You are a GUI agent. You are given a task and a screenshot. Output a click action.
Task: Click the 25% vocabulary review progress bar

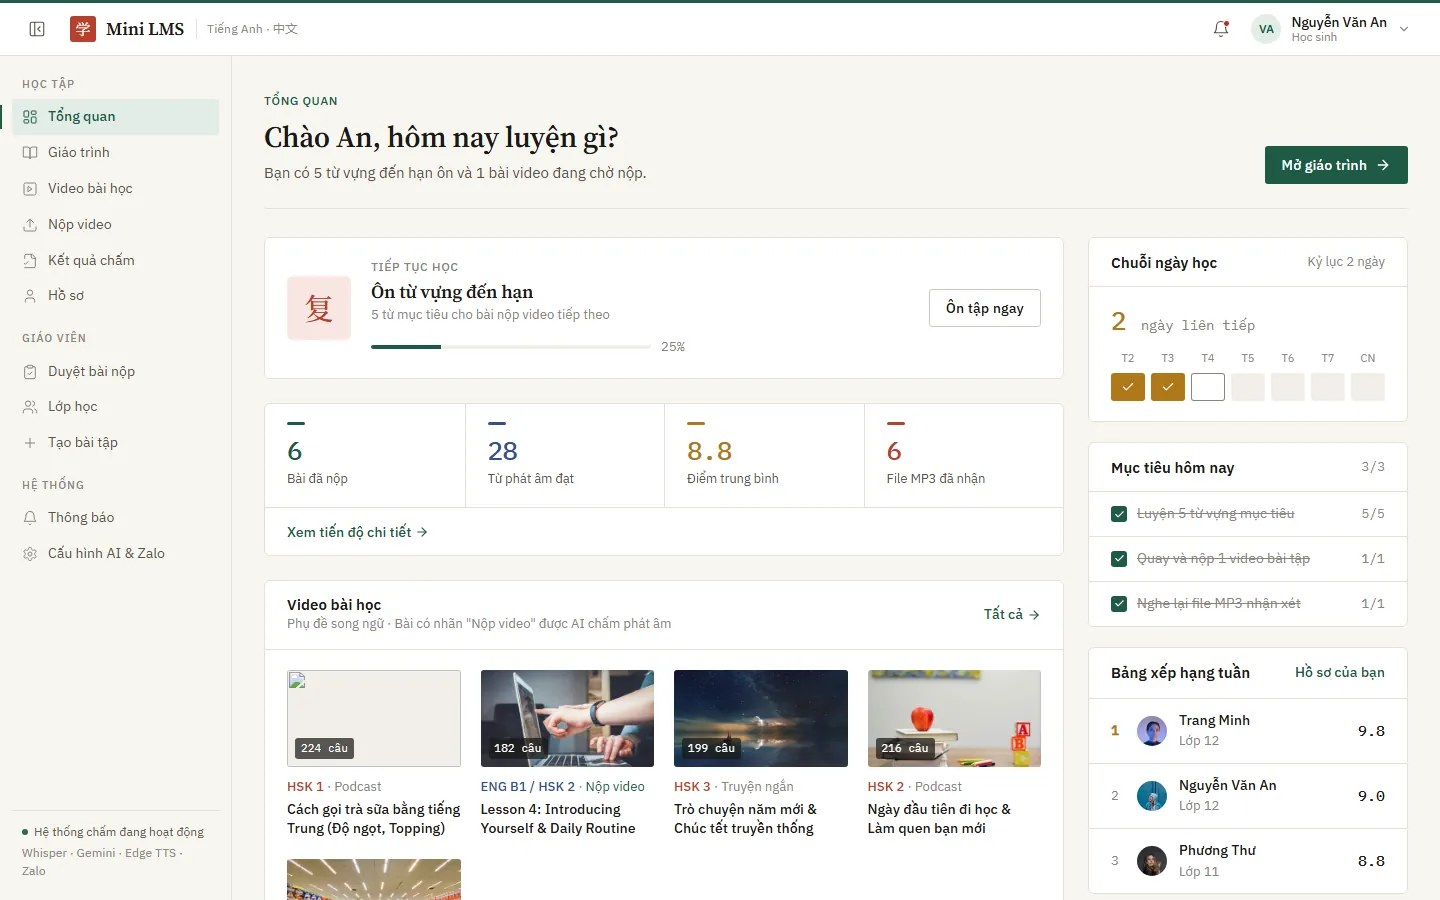coord(511,347)
